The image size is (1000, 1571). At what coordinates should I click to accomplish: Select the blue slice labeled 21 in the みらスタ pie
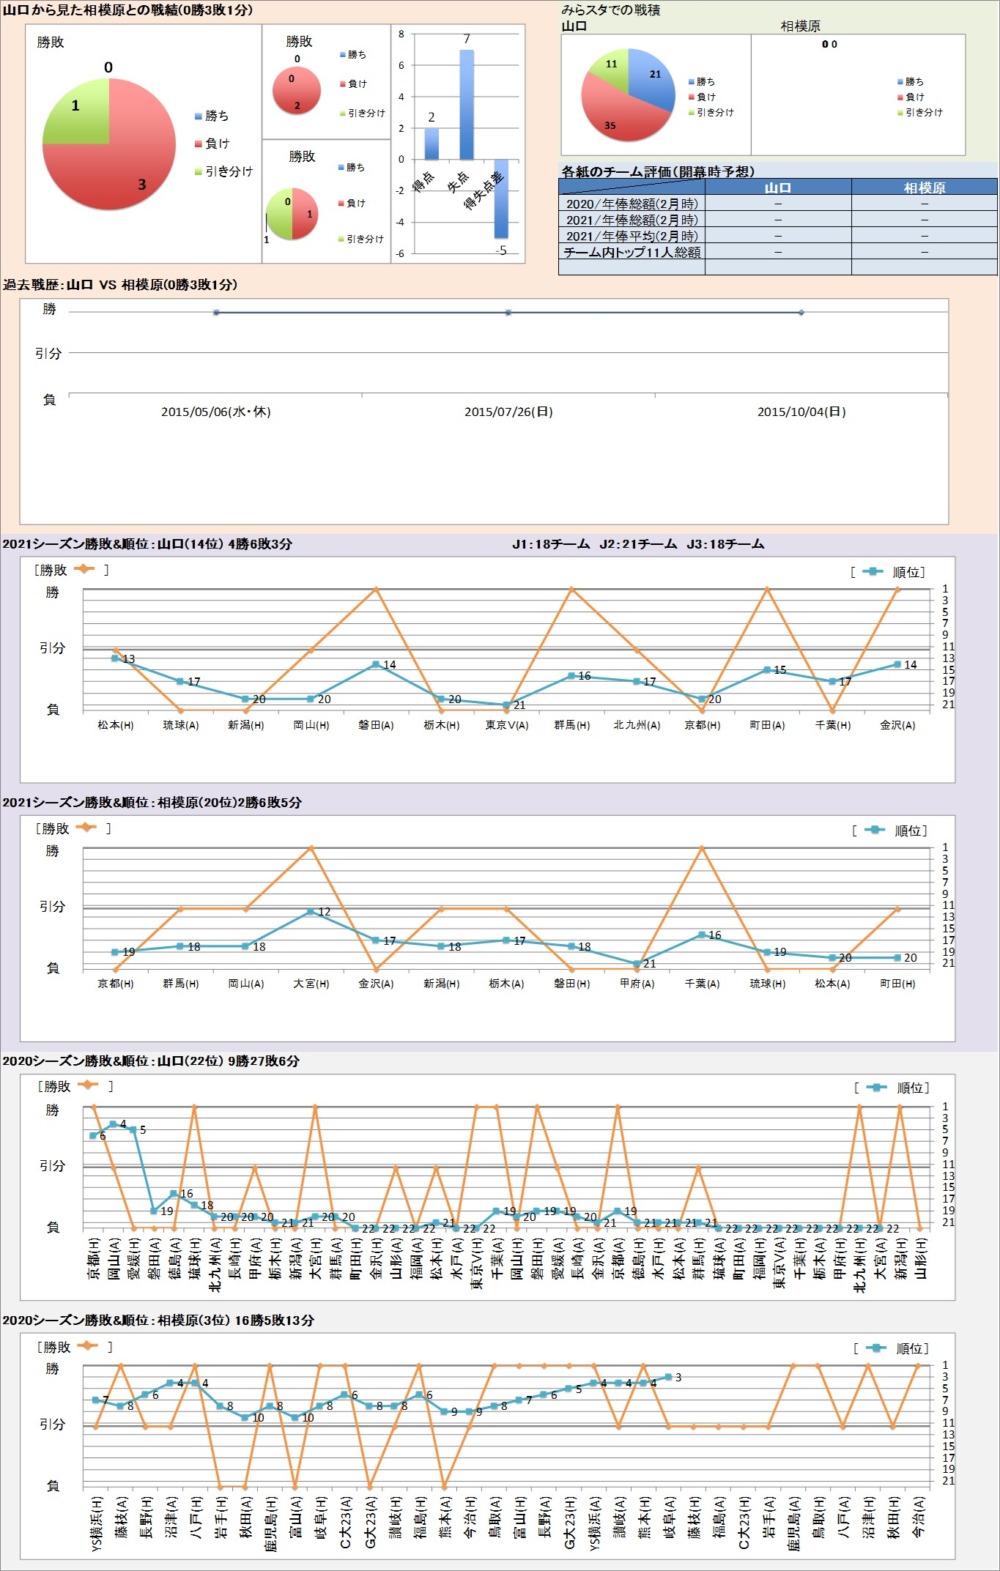pos(650,80)
